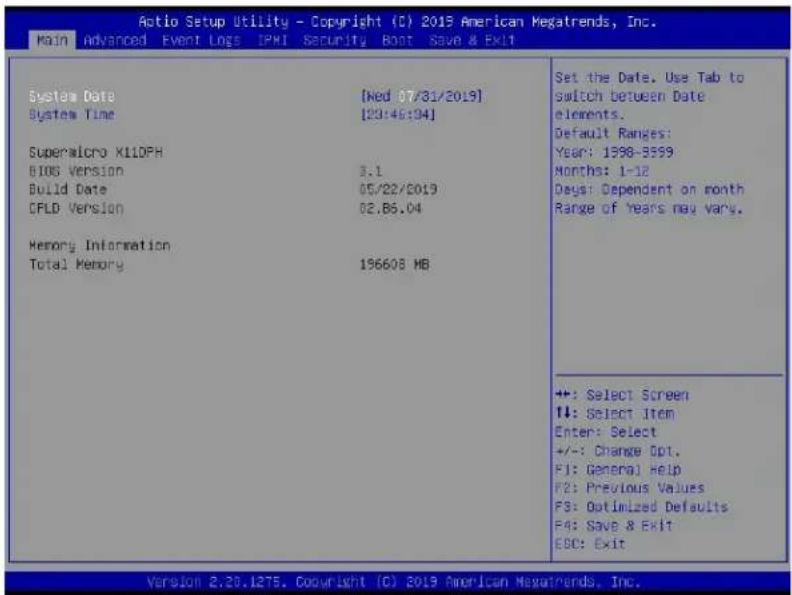The width and height of the screenshot is (792, 595).
Task: Open the Security tab
Action: point(334,40)
